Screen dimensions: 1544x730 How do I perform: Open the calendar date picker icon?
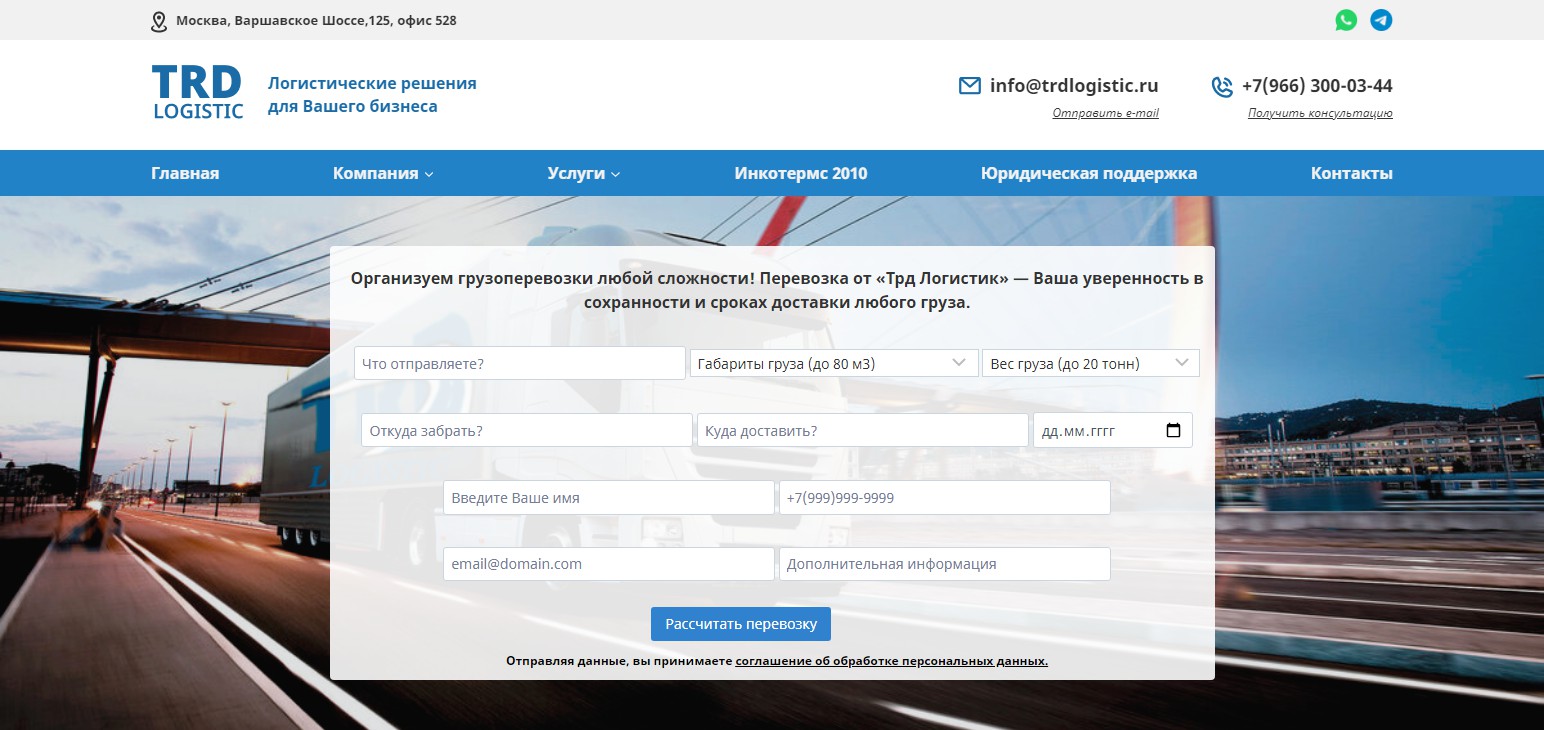[x=1173, y=431]
